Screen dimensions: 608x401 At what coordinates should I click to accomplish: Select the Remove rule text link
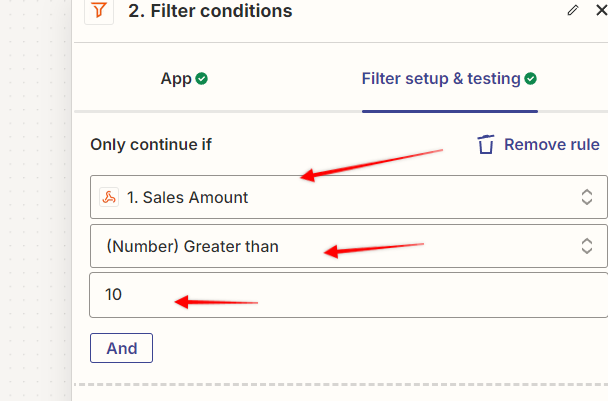[551, 145]
